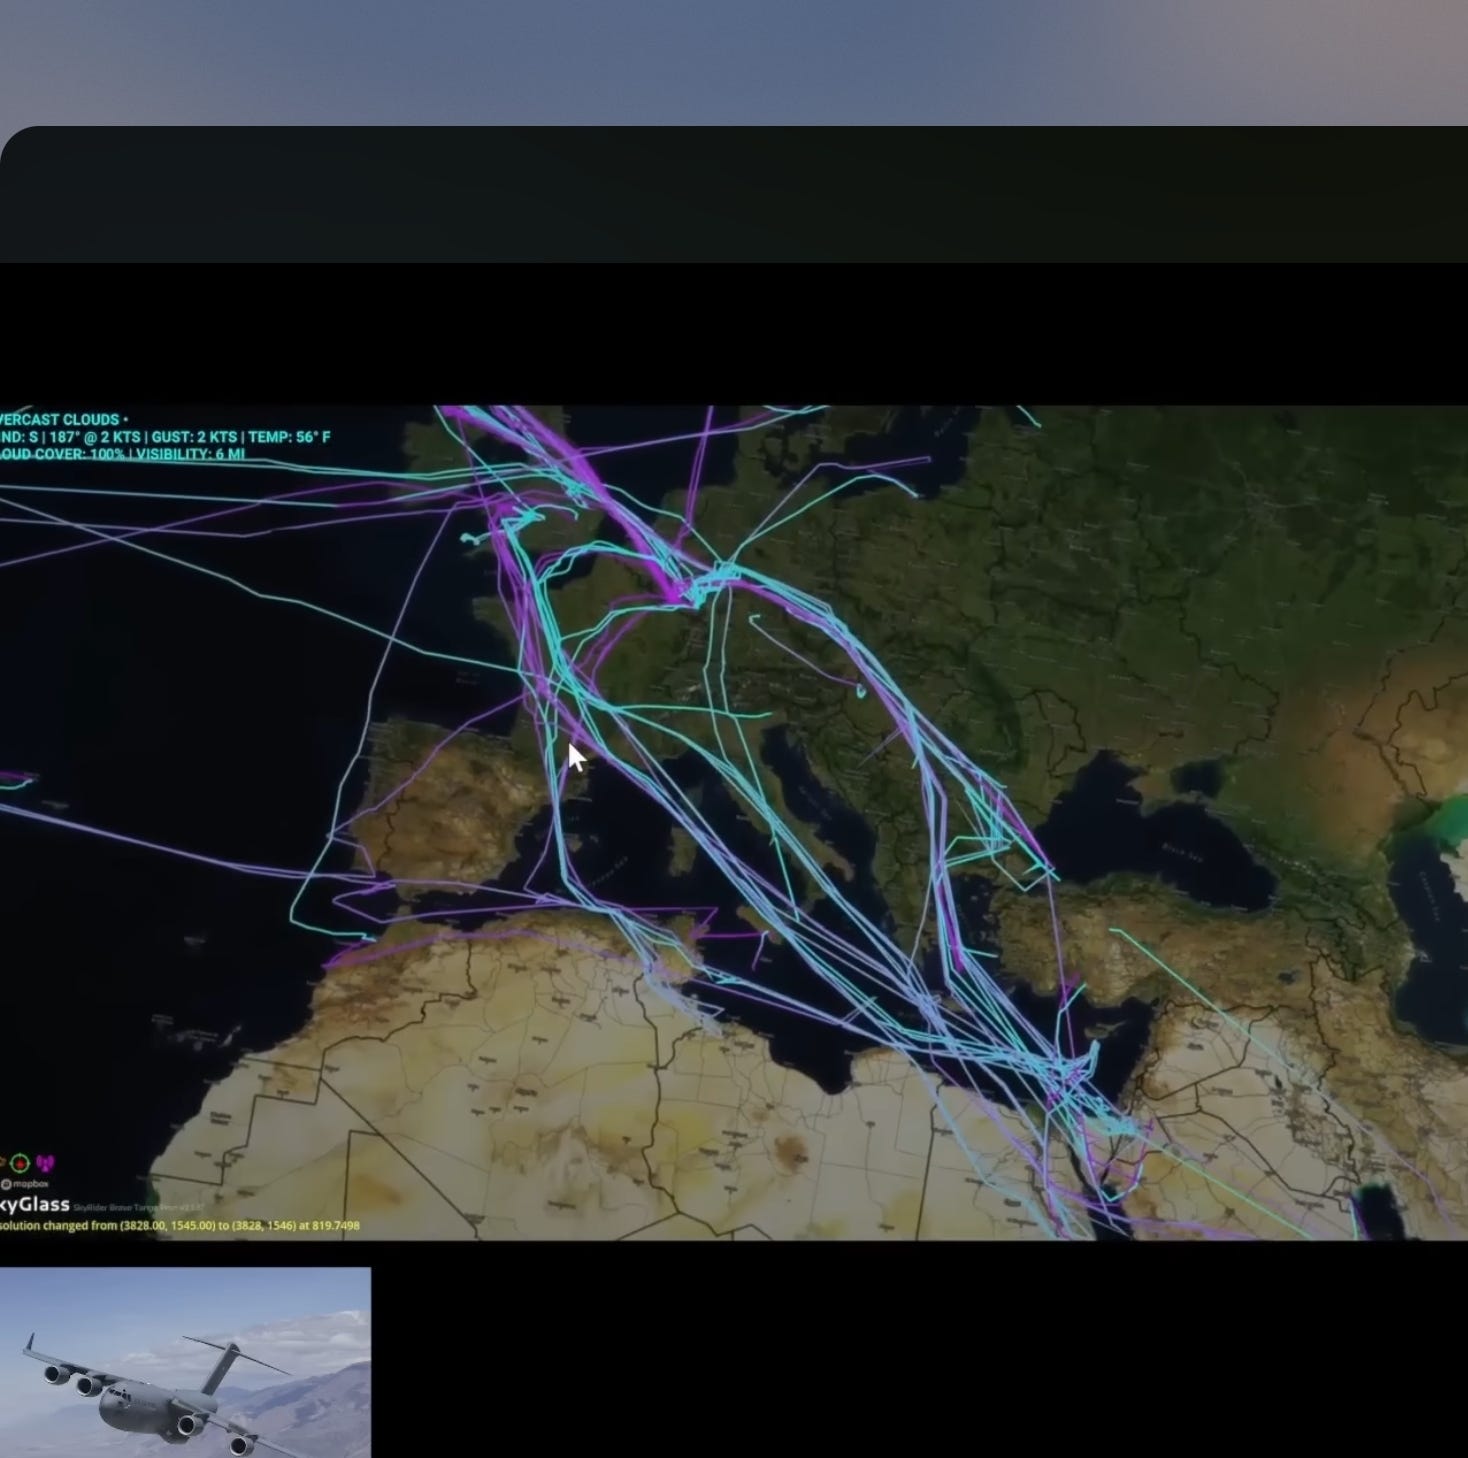This screenshot has width=1468, height=1458.
Task: Click the green crosshair target icon
Action: pyautogui.click(x=20, y=1164)
